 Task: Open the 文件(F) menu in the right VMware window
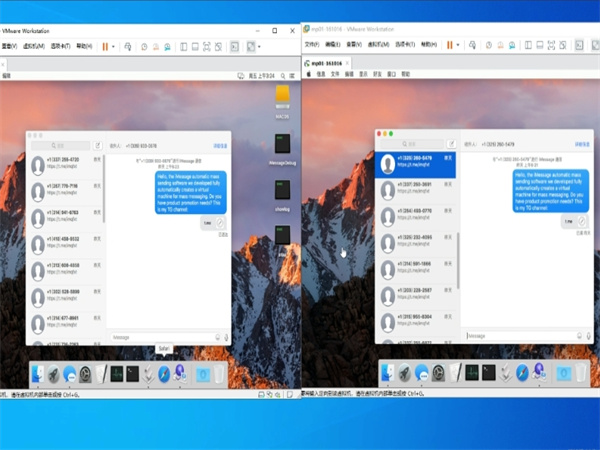tap(312, 45)
